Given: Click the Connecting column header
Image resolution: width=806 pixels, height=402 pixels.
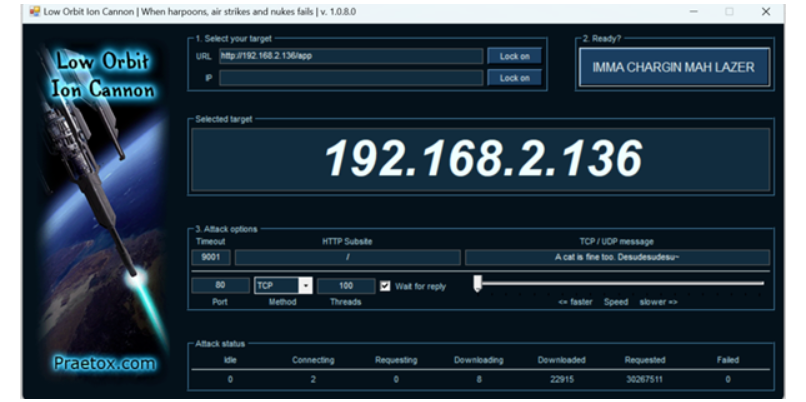Looking at the screenshot, I should (x=313, y=360).
